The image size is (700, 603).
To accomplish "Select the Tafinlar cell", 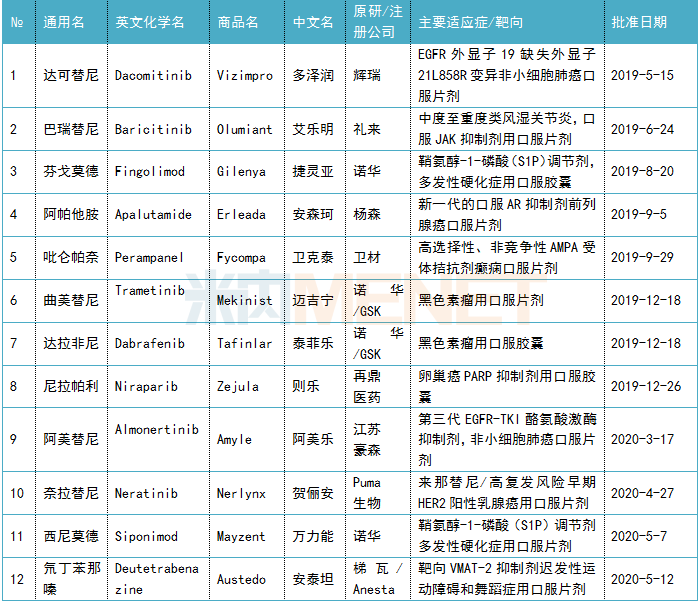I will pos(245,343).
